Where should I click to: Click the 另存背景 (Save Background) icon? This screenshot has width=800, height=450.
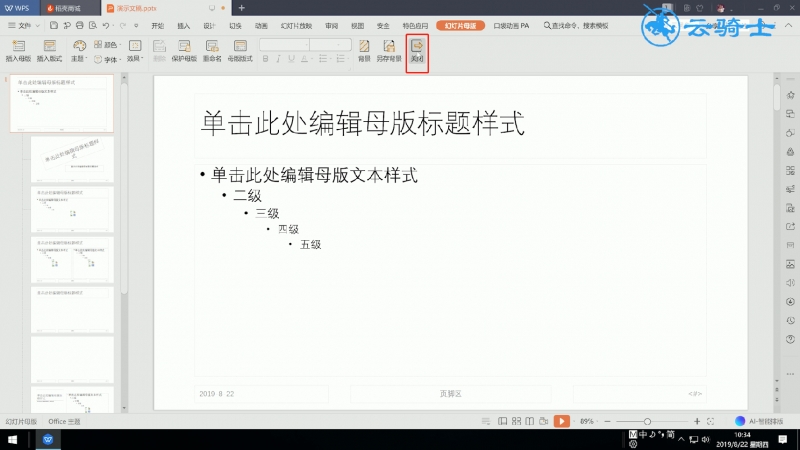pyautogui.click(x=389, y=51)
